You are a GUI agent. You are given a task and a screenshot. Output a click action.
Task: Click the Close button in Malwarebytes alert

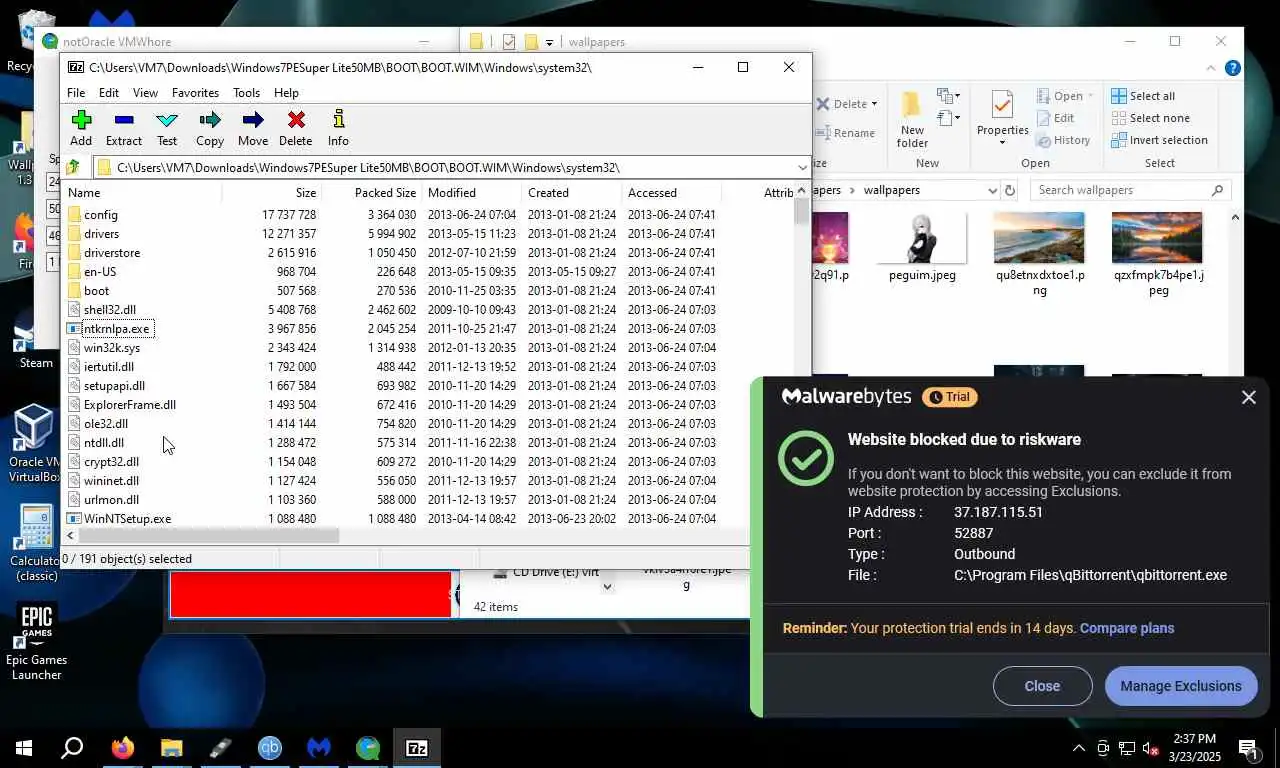coord(1042,686)
